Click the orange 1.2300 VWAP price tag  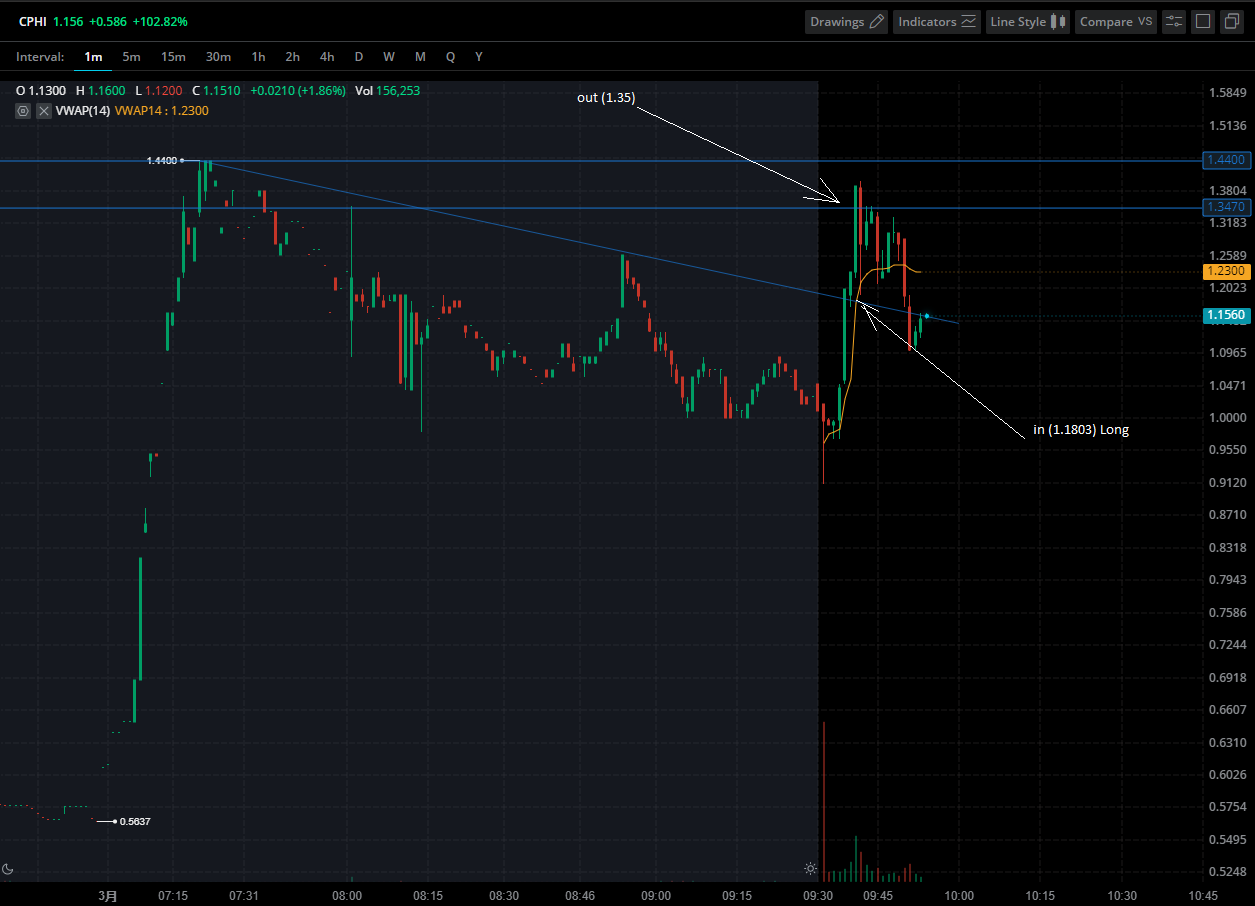pos(1225,271)
